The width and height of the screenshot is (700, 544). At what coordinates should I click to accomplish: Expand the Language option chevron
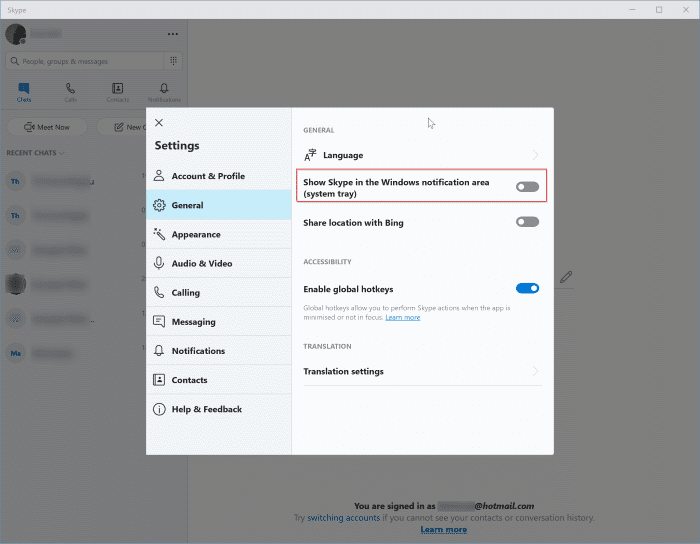click(x=535, y=155)
